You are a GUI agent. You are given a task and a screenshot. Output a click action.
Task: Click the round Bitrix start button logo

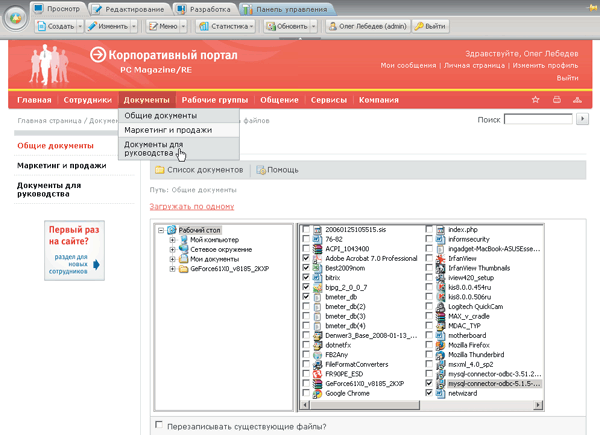tap(16, 18)
